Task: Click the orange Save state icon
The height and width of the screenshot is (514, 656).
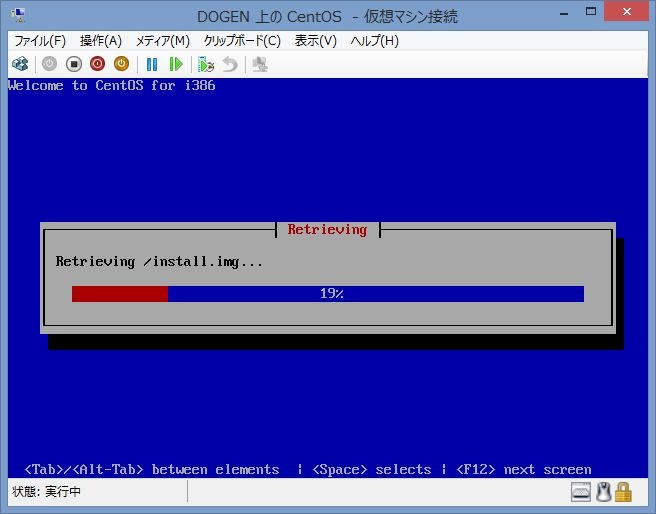Action: (121, 64)
